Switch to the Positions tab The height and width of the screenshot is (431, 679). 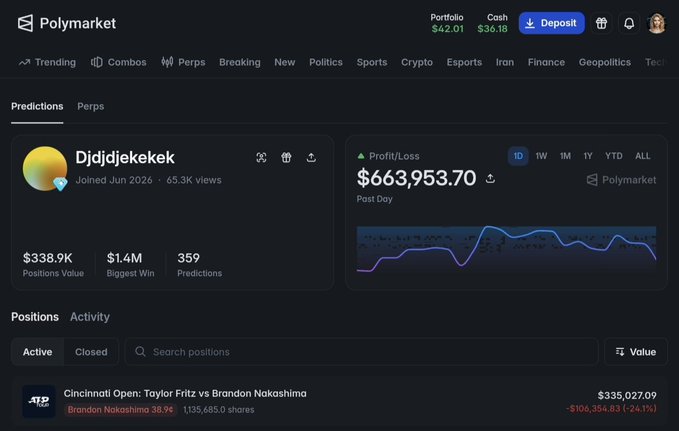pos(35,317)
